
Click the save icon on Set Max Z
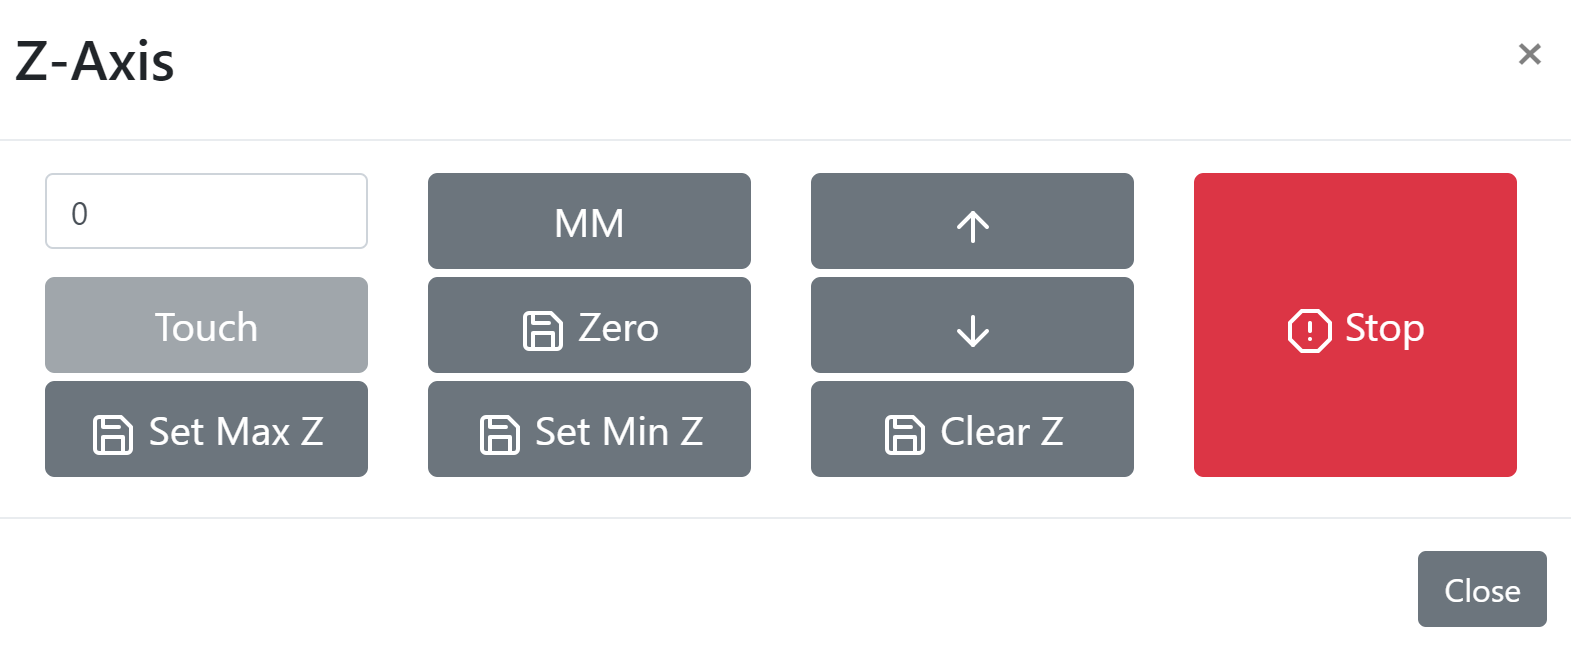click(112, 432)
